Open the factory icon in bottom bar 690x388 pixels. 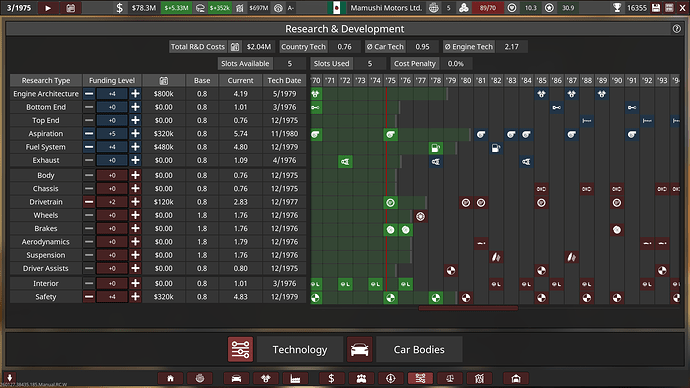[x=295, y=378]
